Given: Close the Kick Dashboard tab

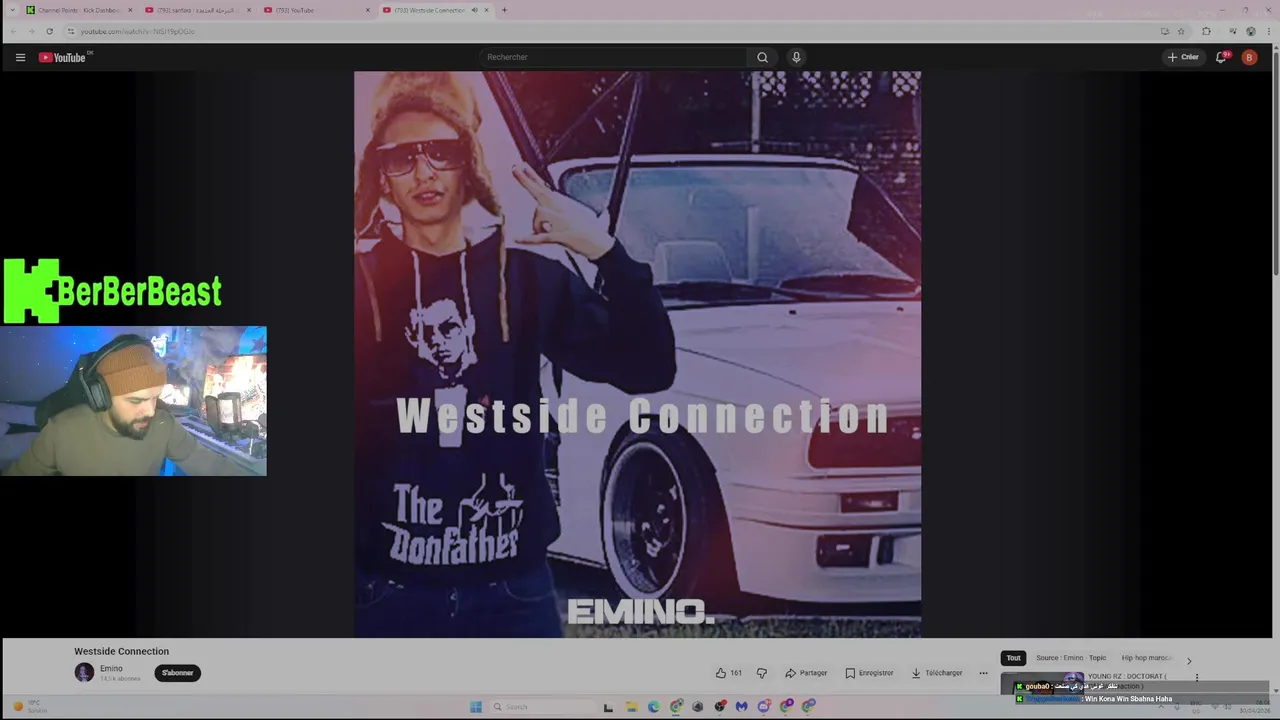Looking at the screenshot, I should (130, 10).
